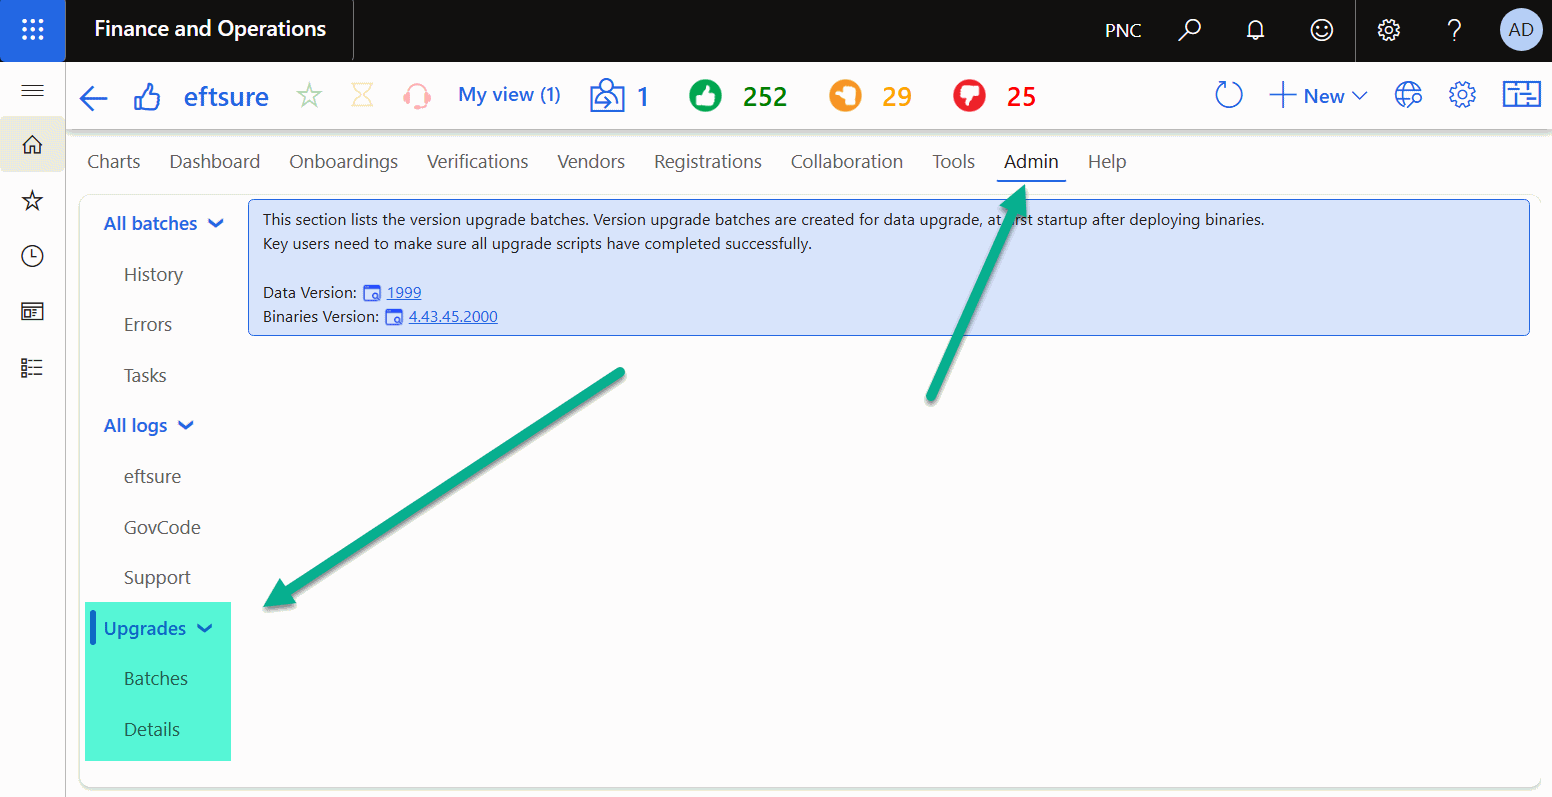Open Batches under Upgrades

pos(156,679)
